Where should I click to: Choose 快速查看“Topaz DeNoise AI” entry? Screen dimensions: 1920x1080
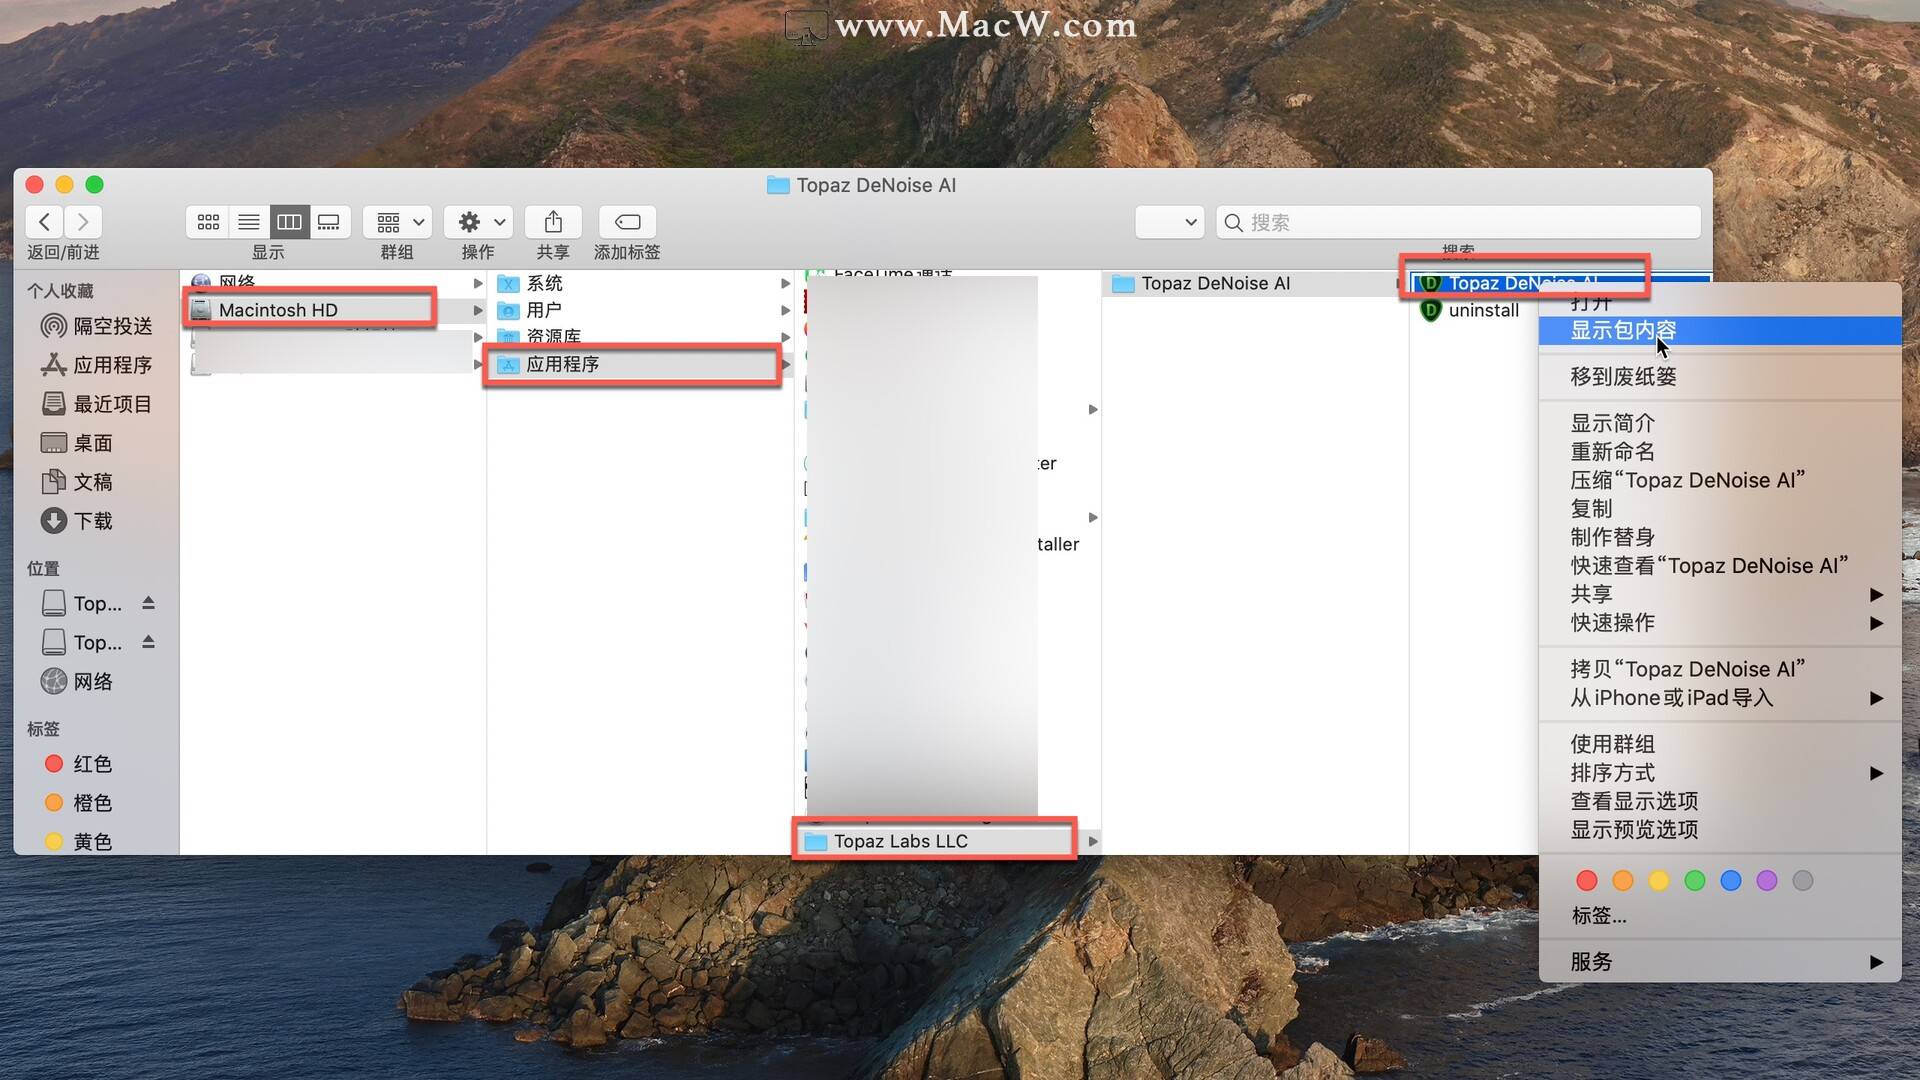click(1720, 566)
